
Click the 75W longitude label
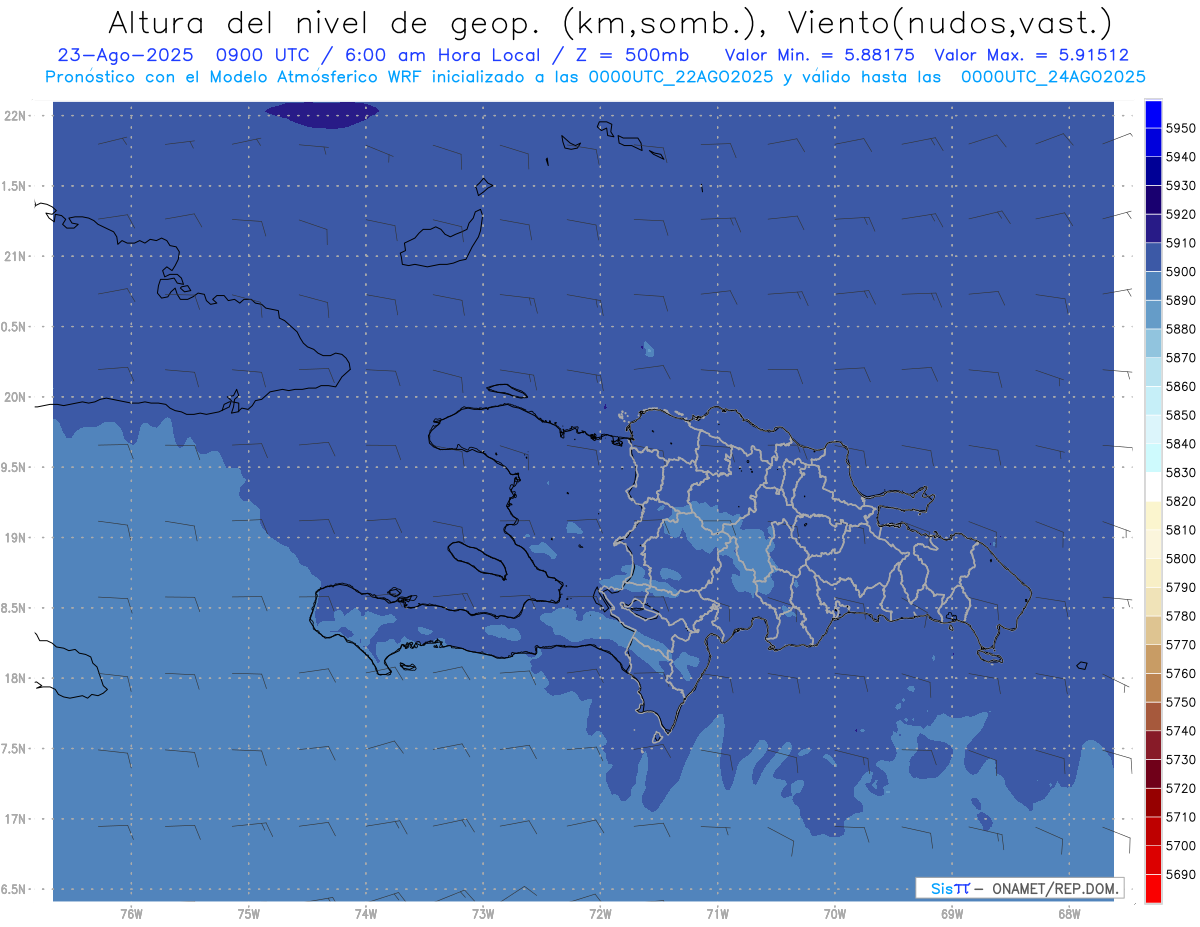click(249, 913)
